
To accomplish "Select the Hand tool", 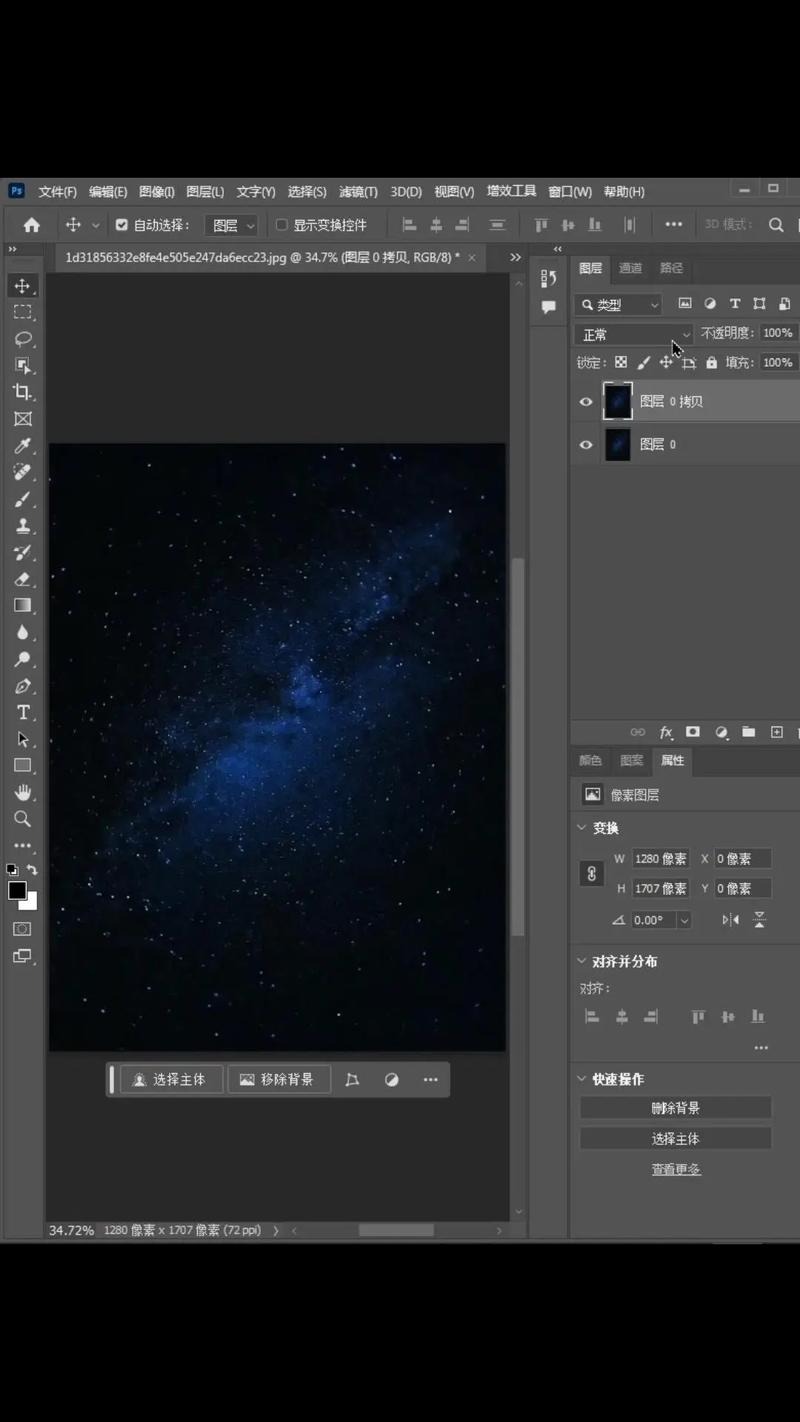I will [x=23, y=793].
